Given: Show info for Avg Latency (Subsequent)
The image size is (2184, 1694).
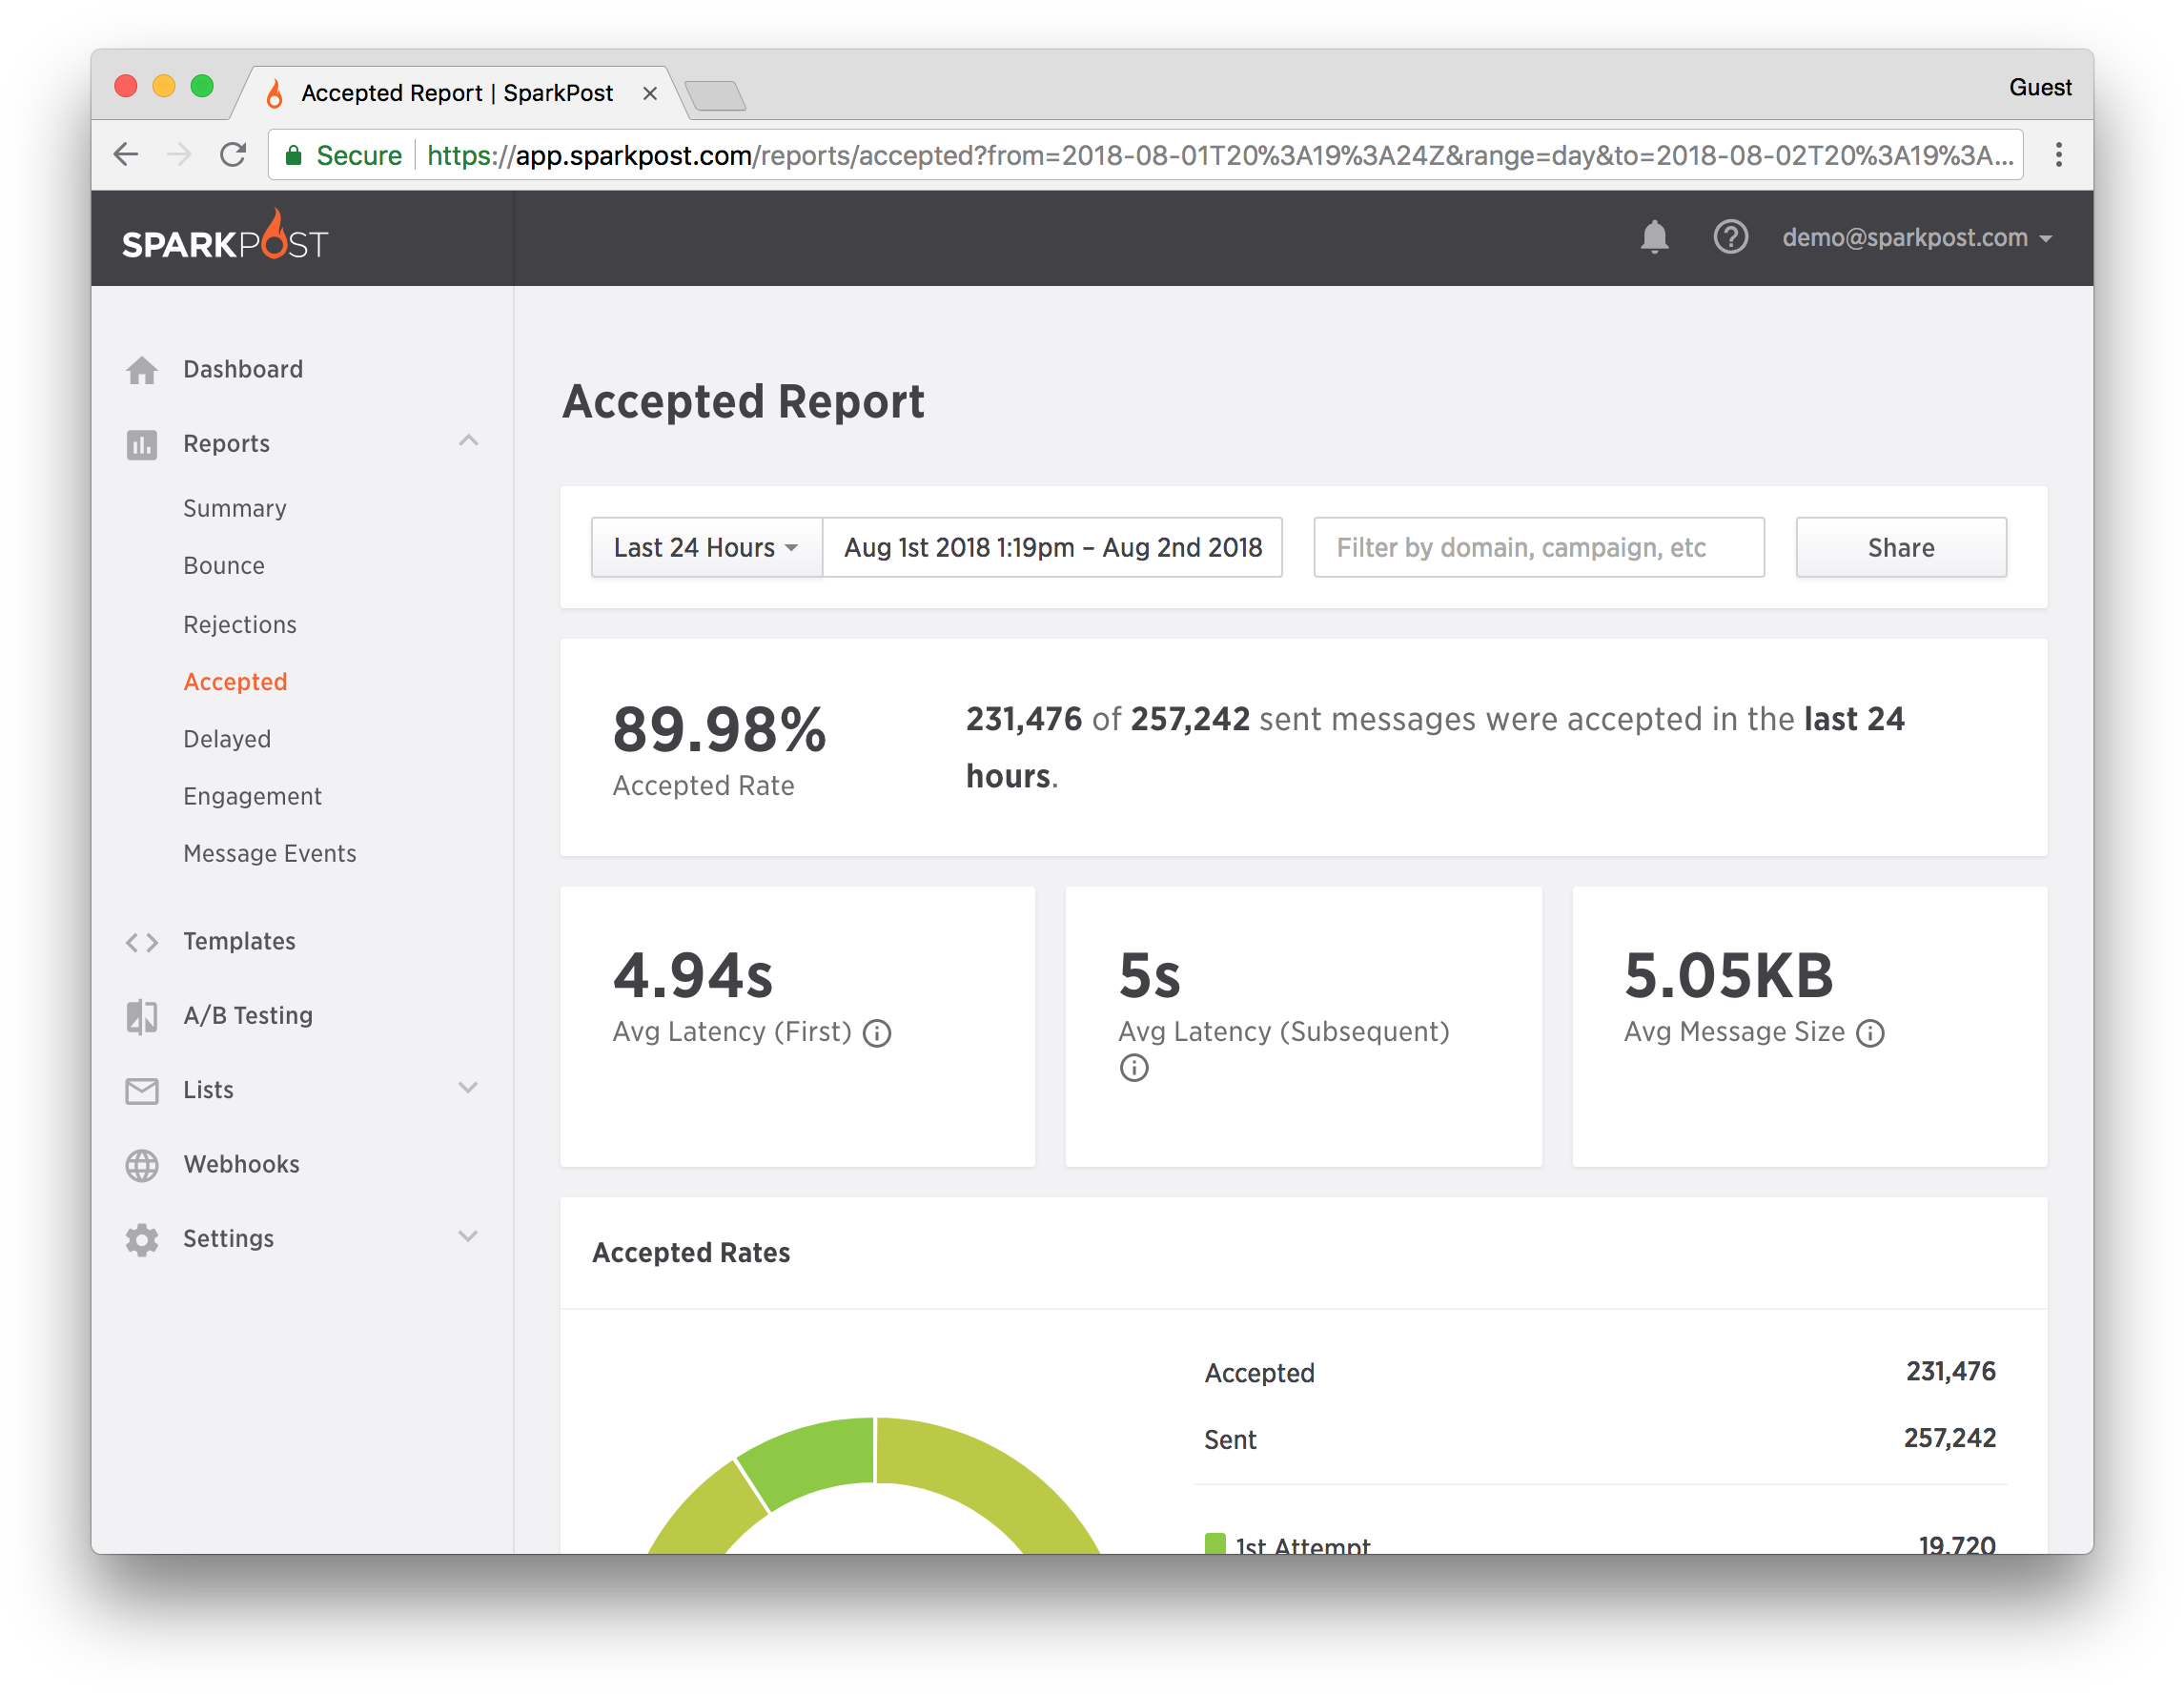Looking at the screenshot, I should [x=1134, y=1068].
